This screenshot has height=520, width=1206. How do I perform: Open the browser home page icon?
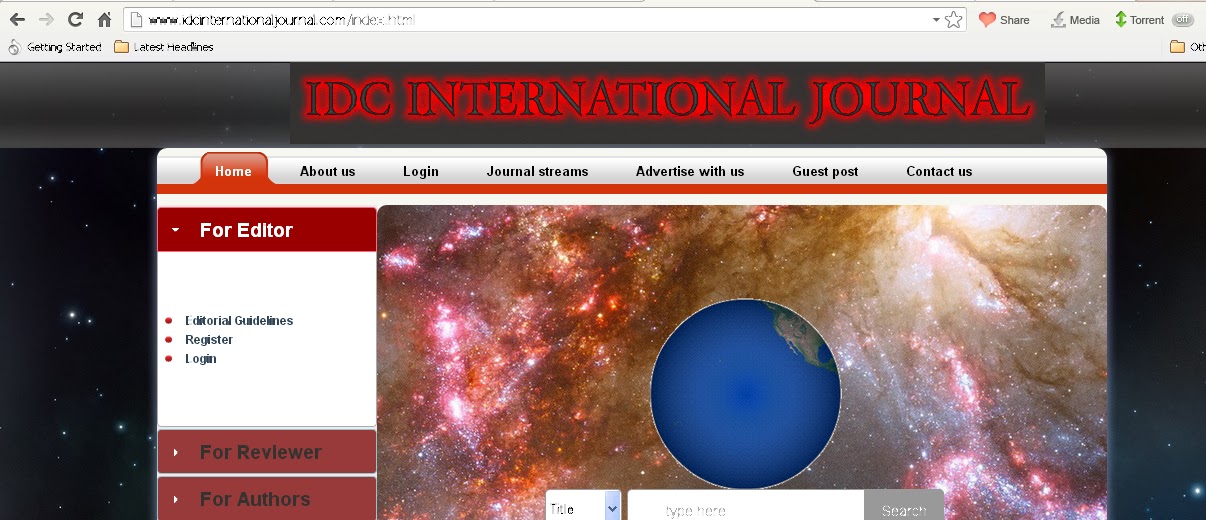104,19
